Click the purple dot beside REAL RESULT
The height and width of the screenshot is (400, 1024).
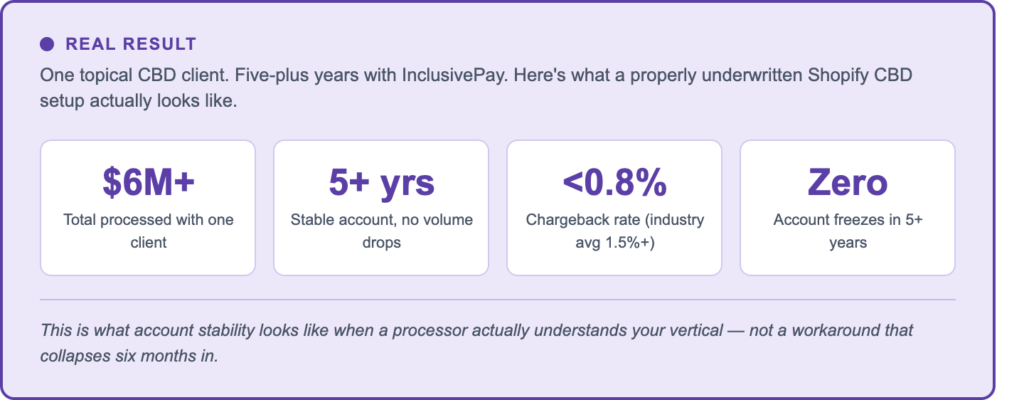pos(47,44)
